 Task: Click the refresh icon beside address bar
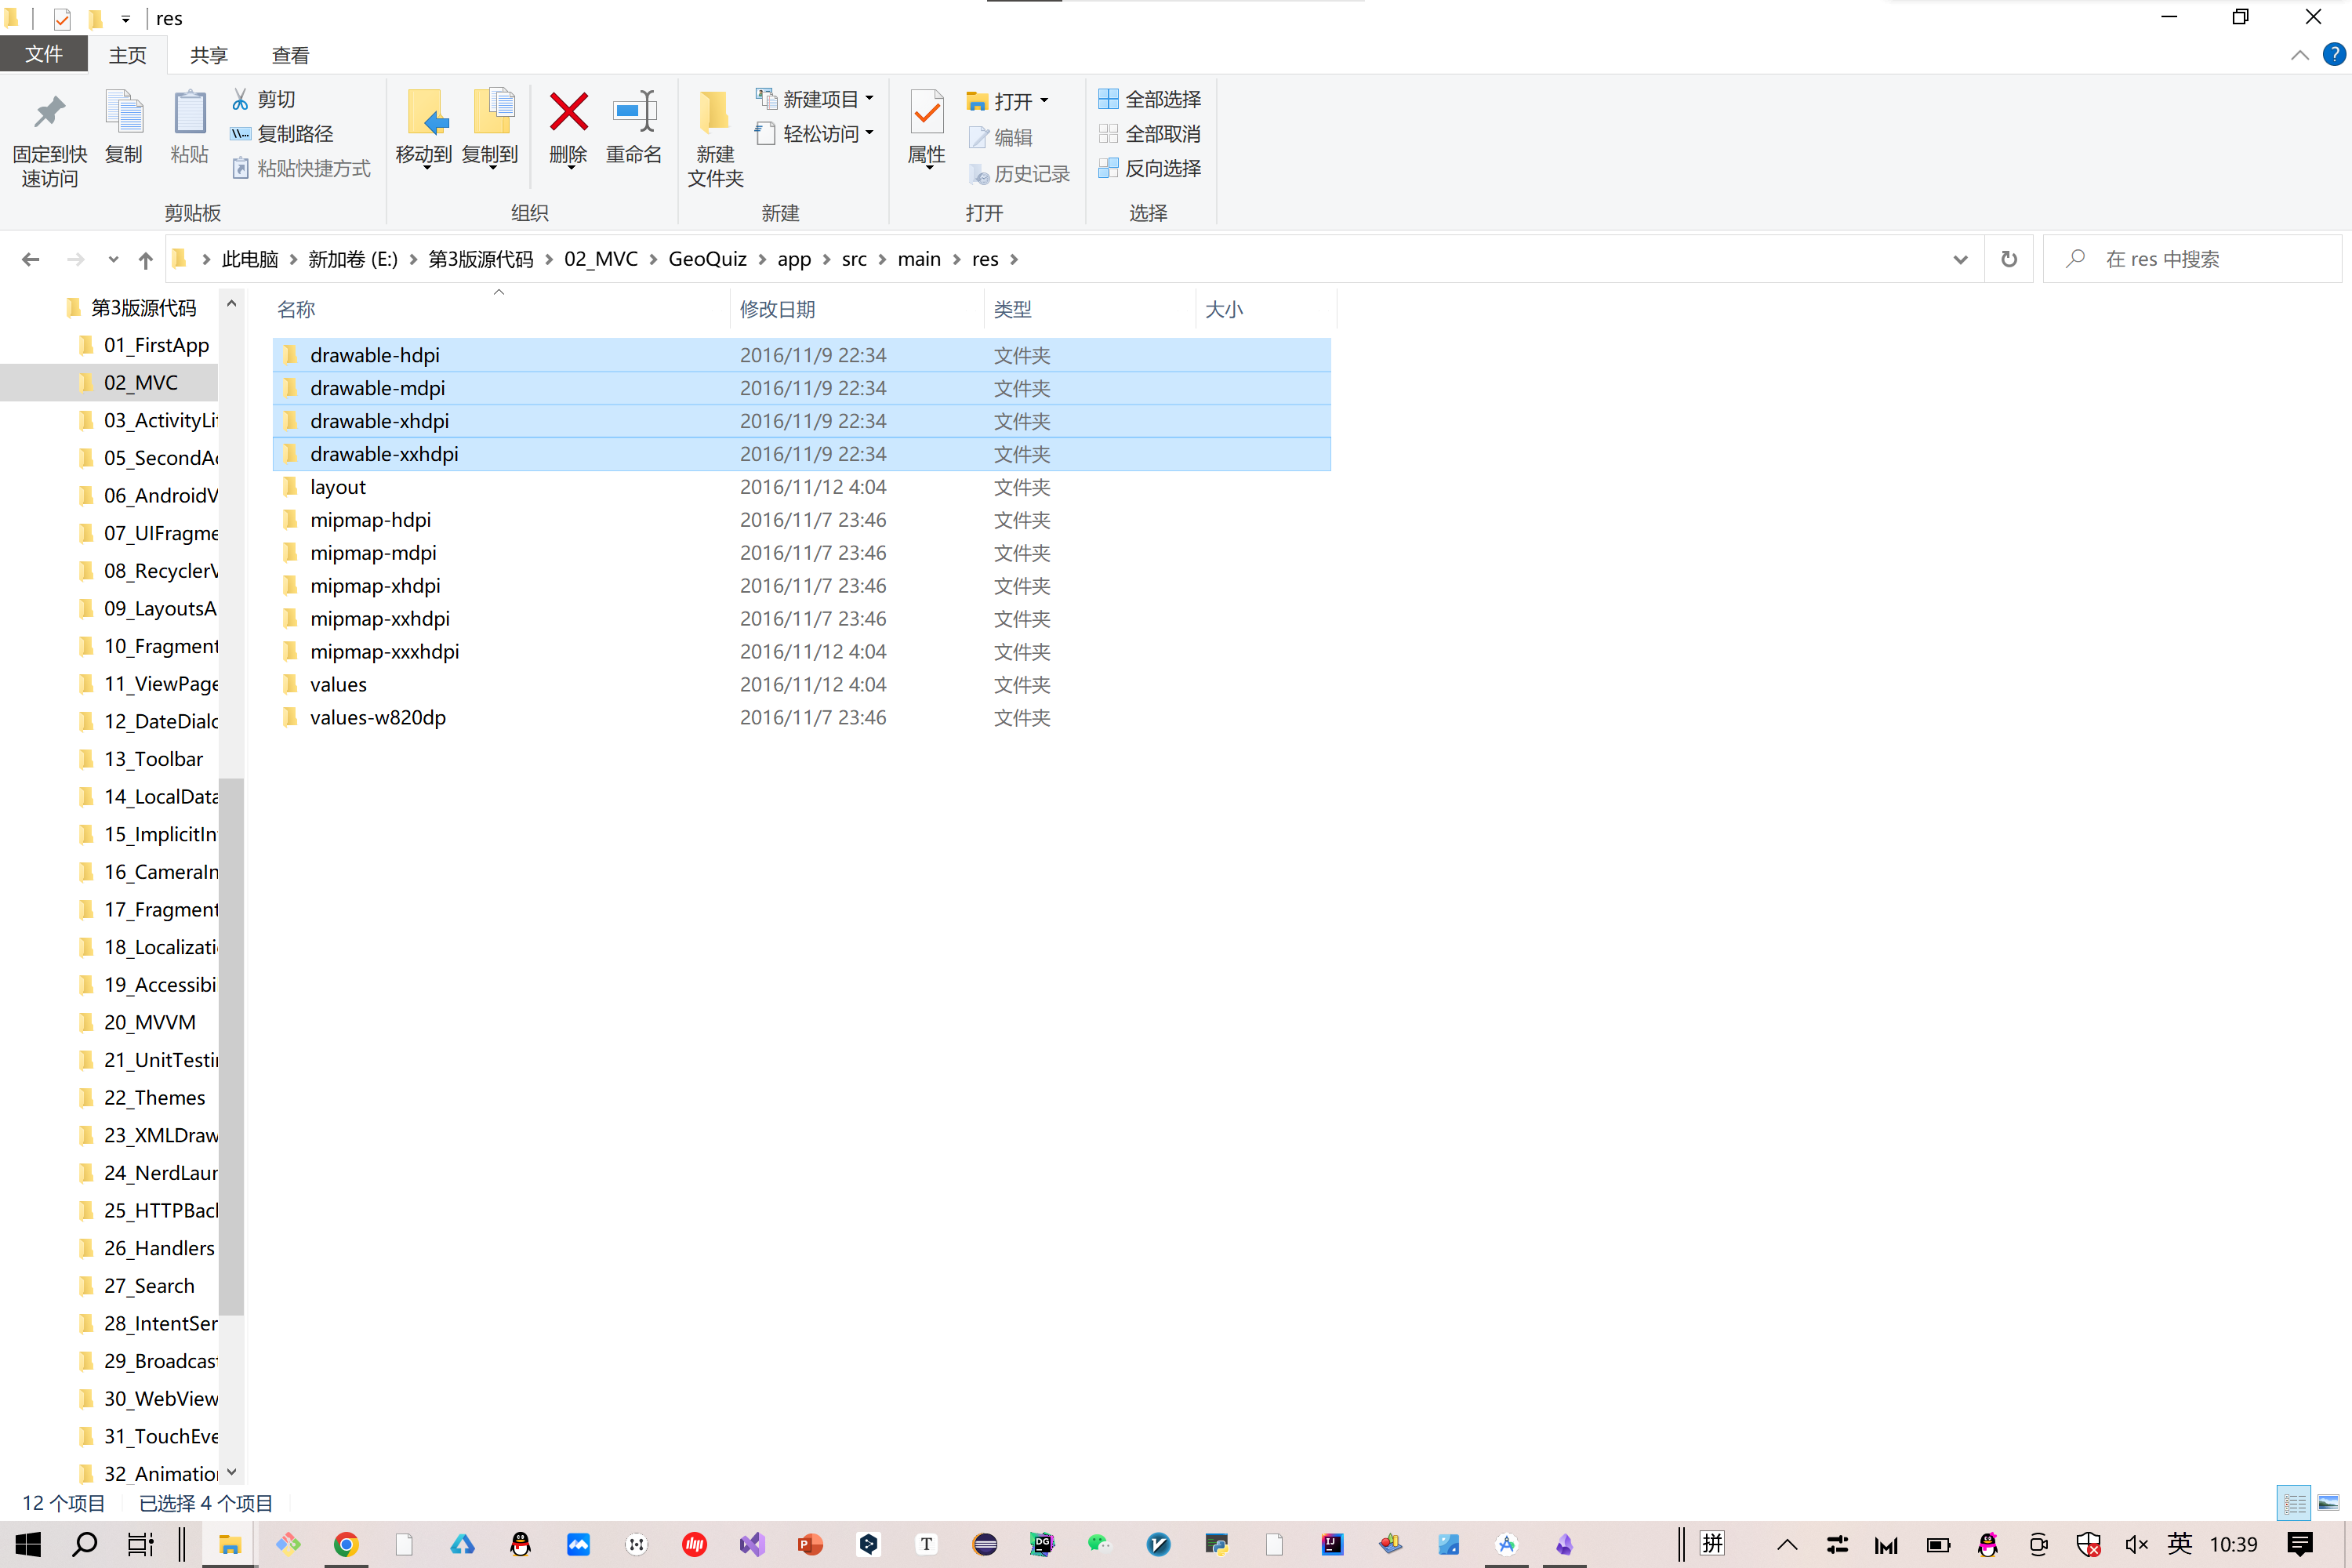(x=2008, y=259)
